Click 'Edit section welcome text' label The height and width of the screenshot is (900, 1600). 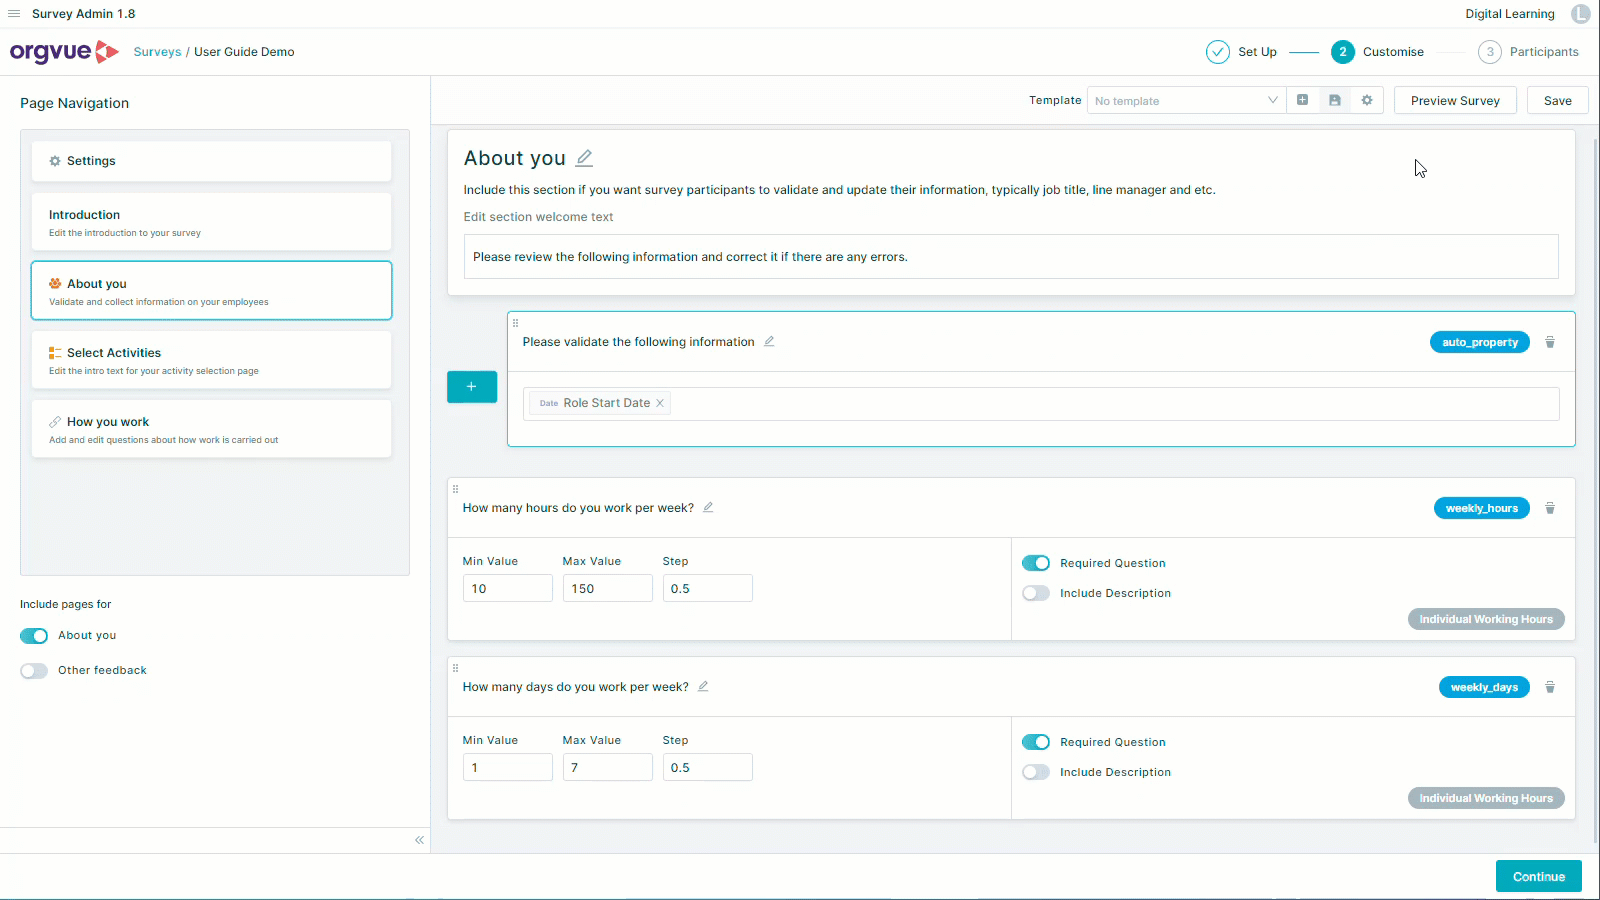538,217
